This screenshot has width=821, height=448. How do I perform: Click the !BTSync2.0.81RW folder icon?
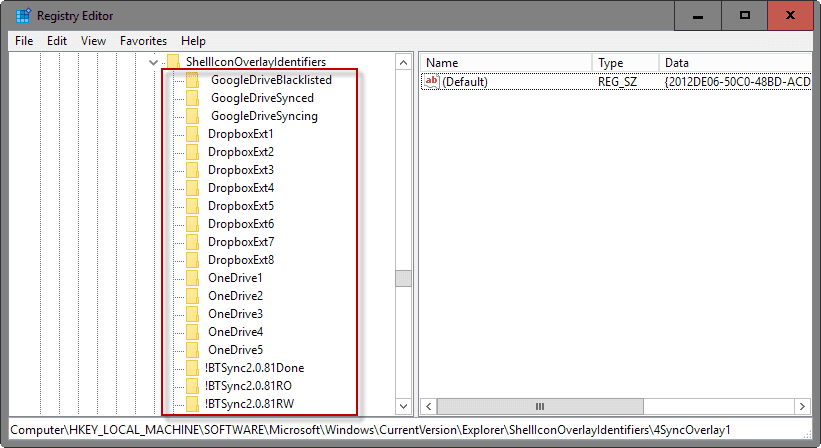click(192, 404)
